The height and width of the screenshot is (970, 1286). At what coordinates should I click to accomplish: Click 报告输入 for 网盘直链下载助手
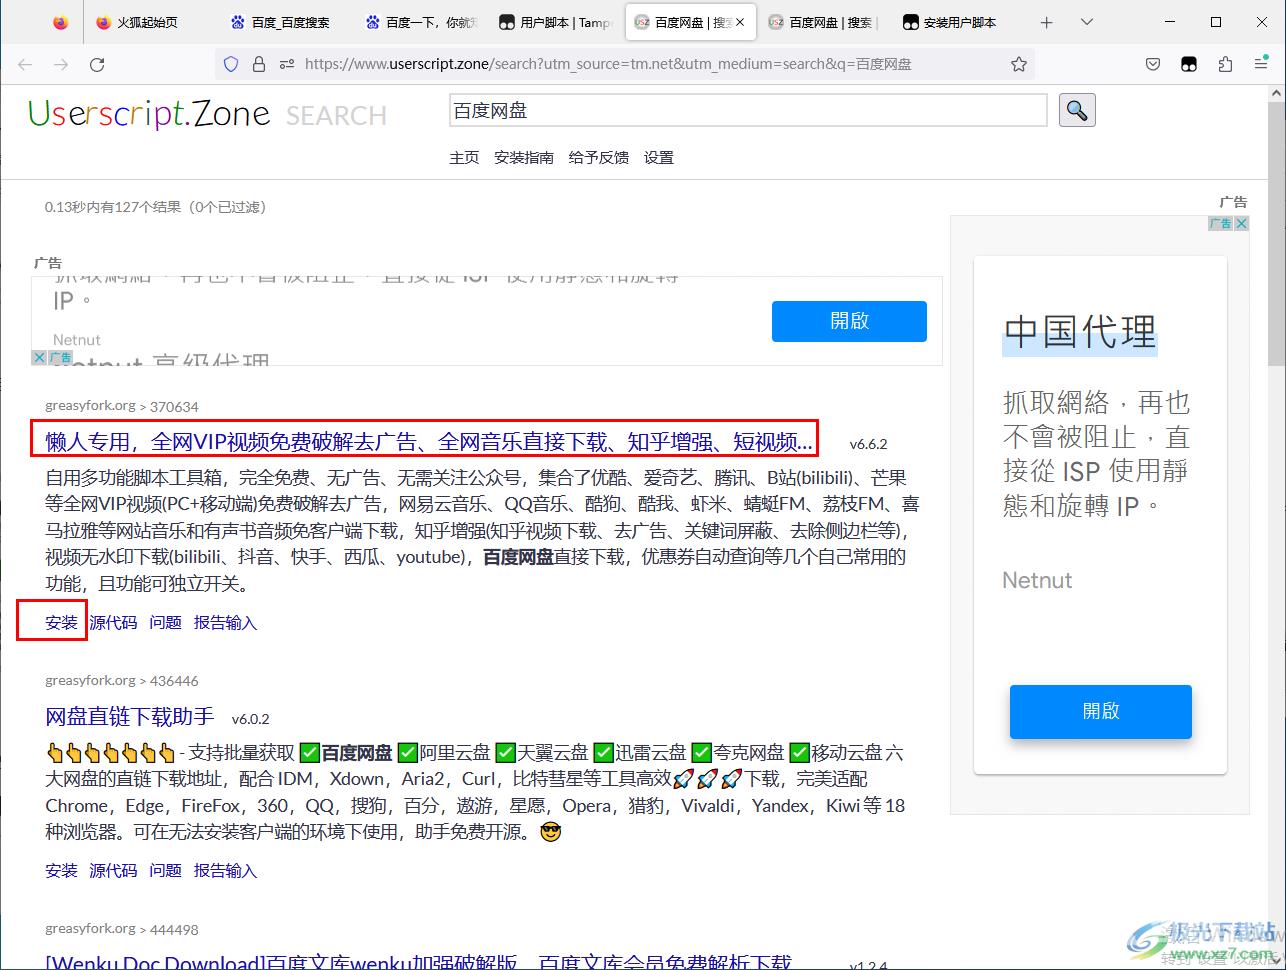coord(225,870)
